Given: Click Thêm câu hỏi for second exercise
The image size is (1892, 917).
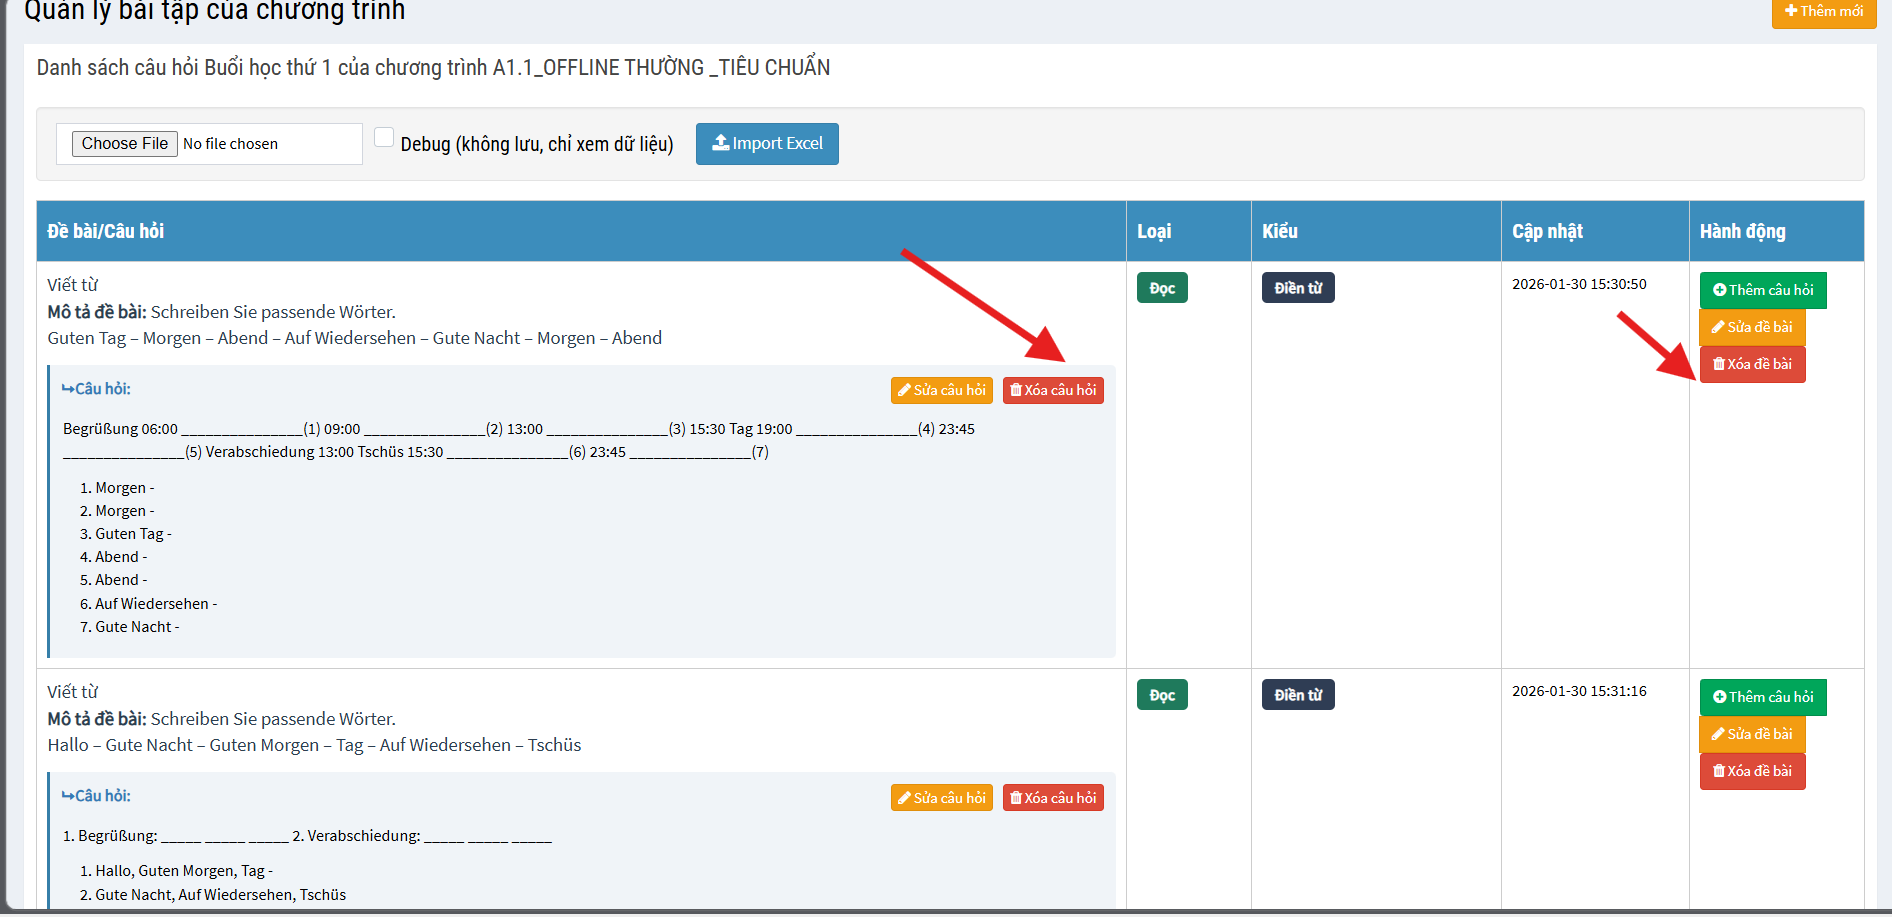Looking at the screenshot, I should pos(1762,697).
